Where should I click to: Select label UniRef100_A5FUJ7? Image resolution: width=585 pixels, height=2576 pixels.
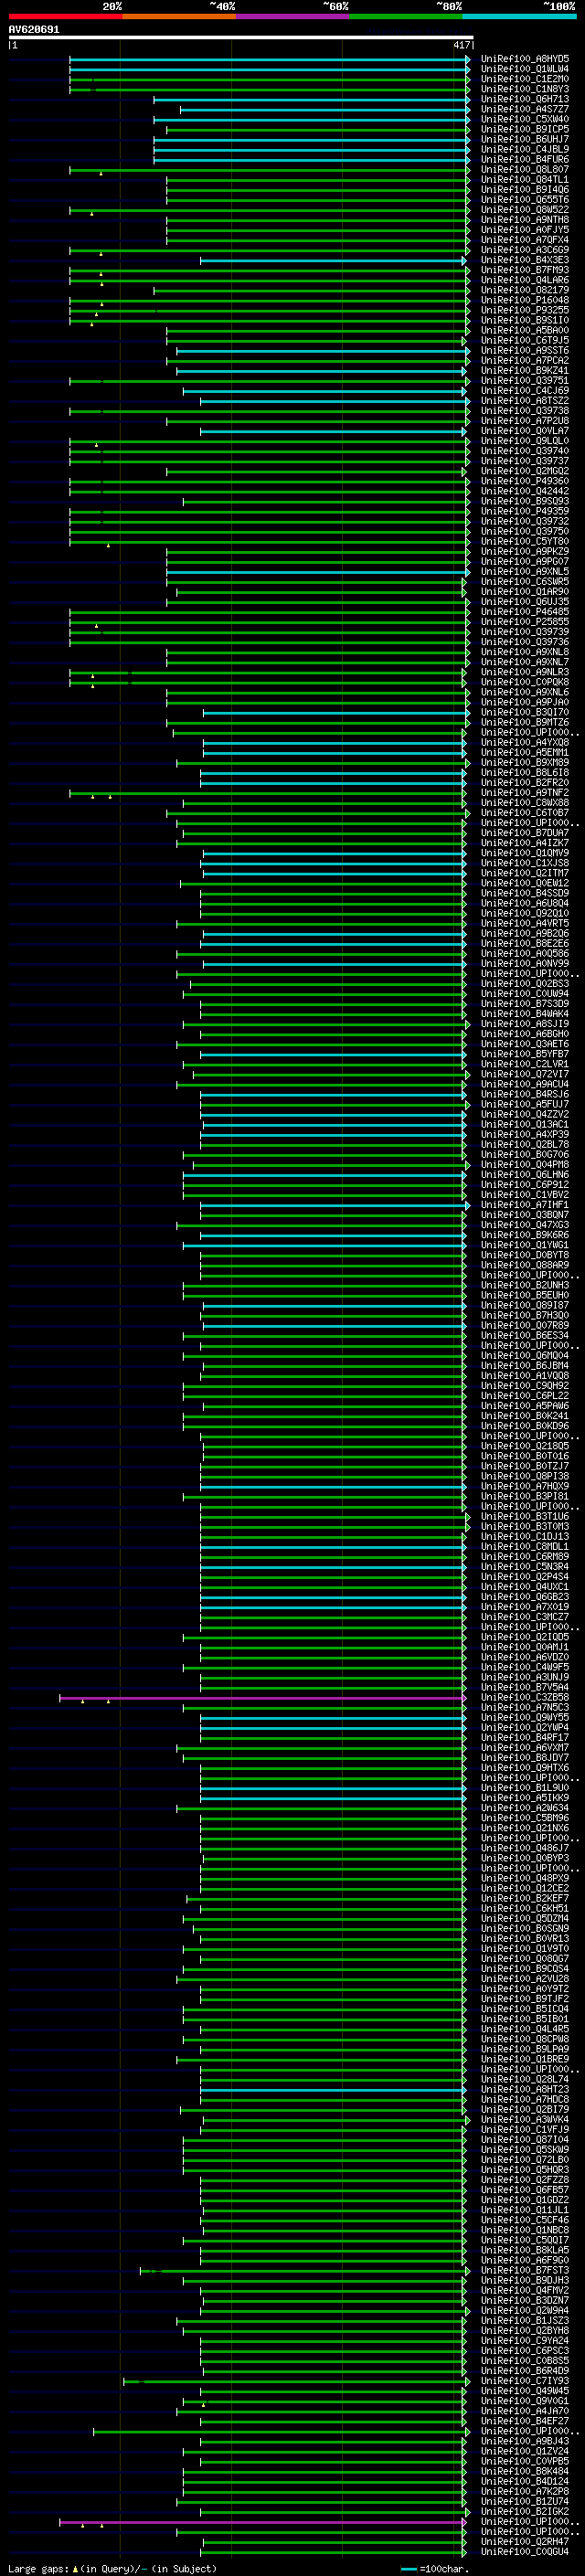[x=525, y=1104]
